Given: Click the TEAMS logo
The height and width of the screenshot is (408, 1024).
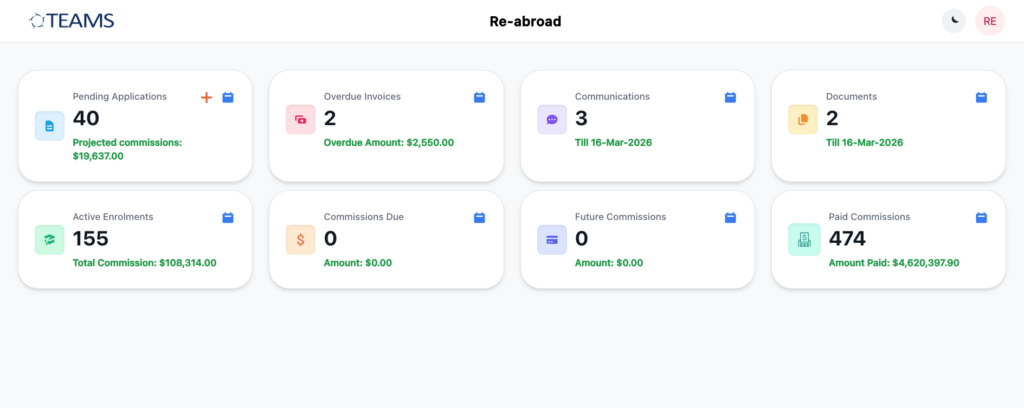Looking at the screenshot, I should pyautogui.click(x=72, y=20).
